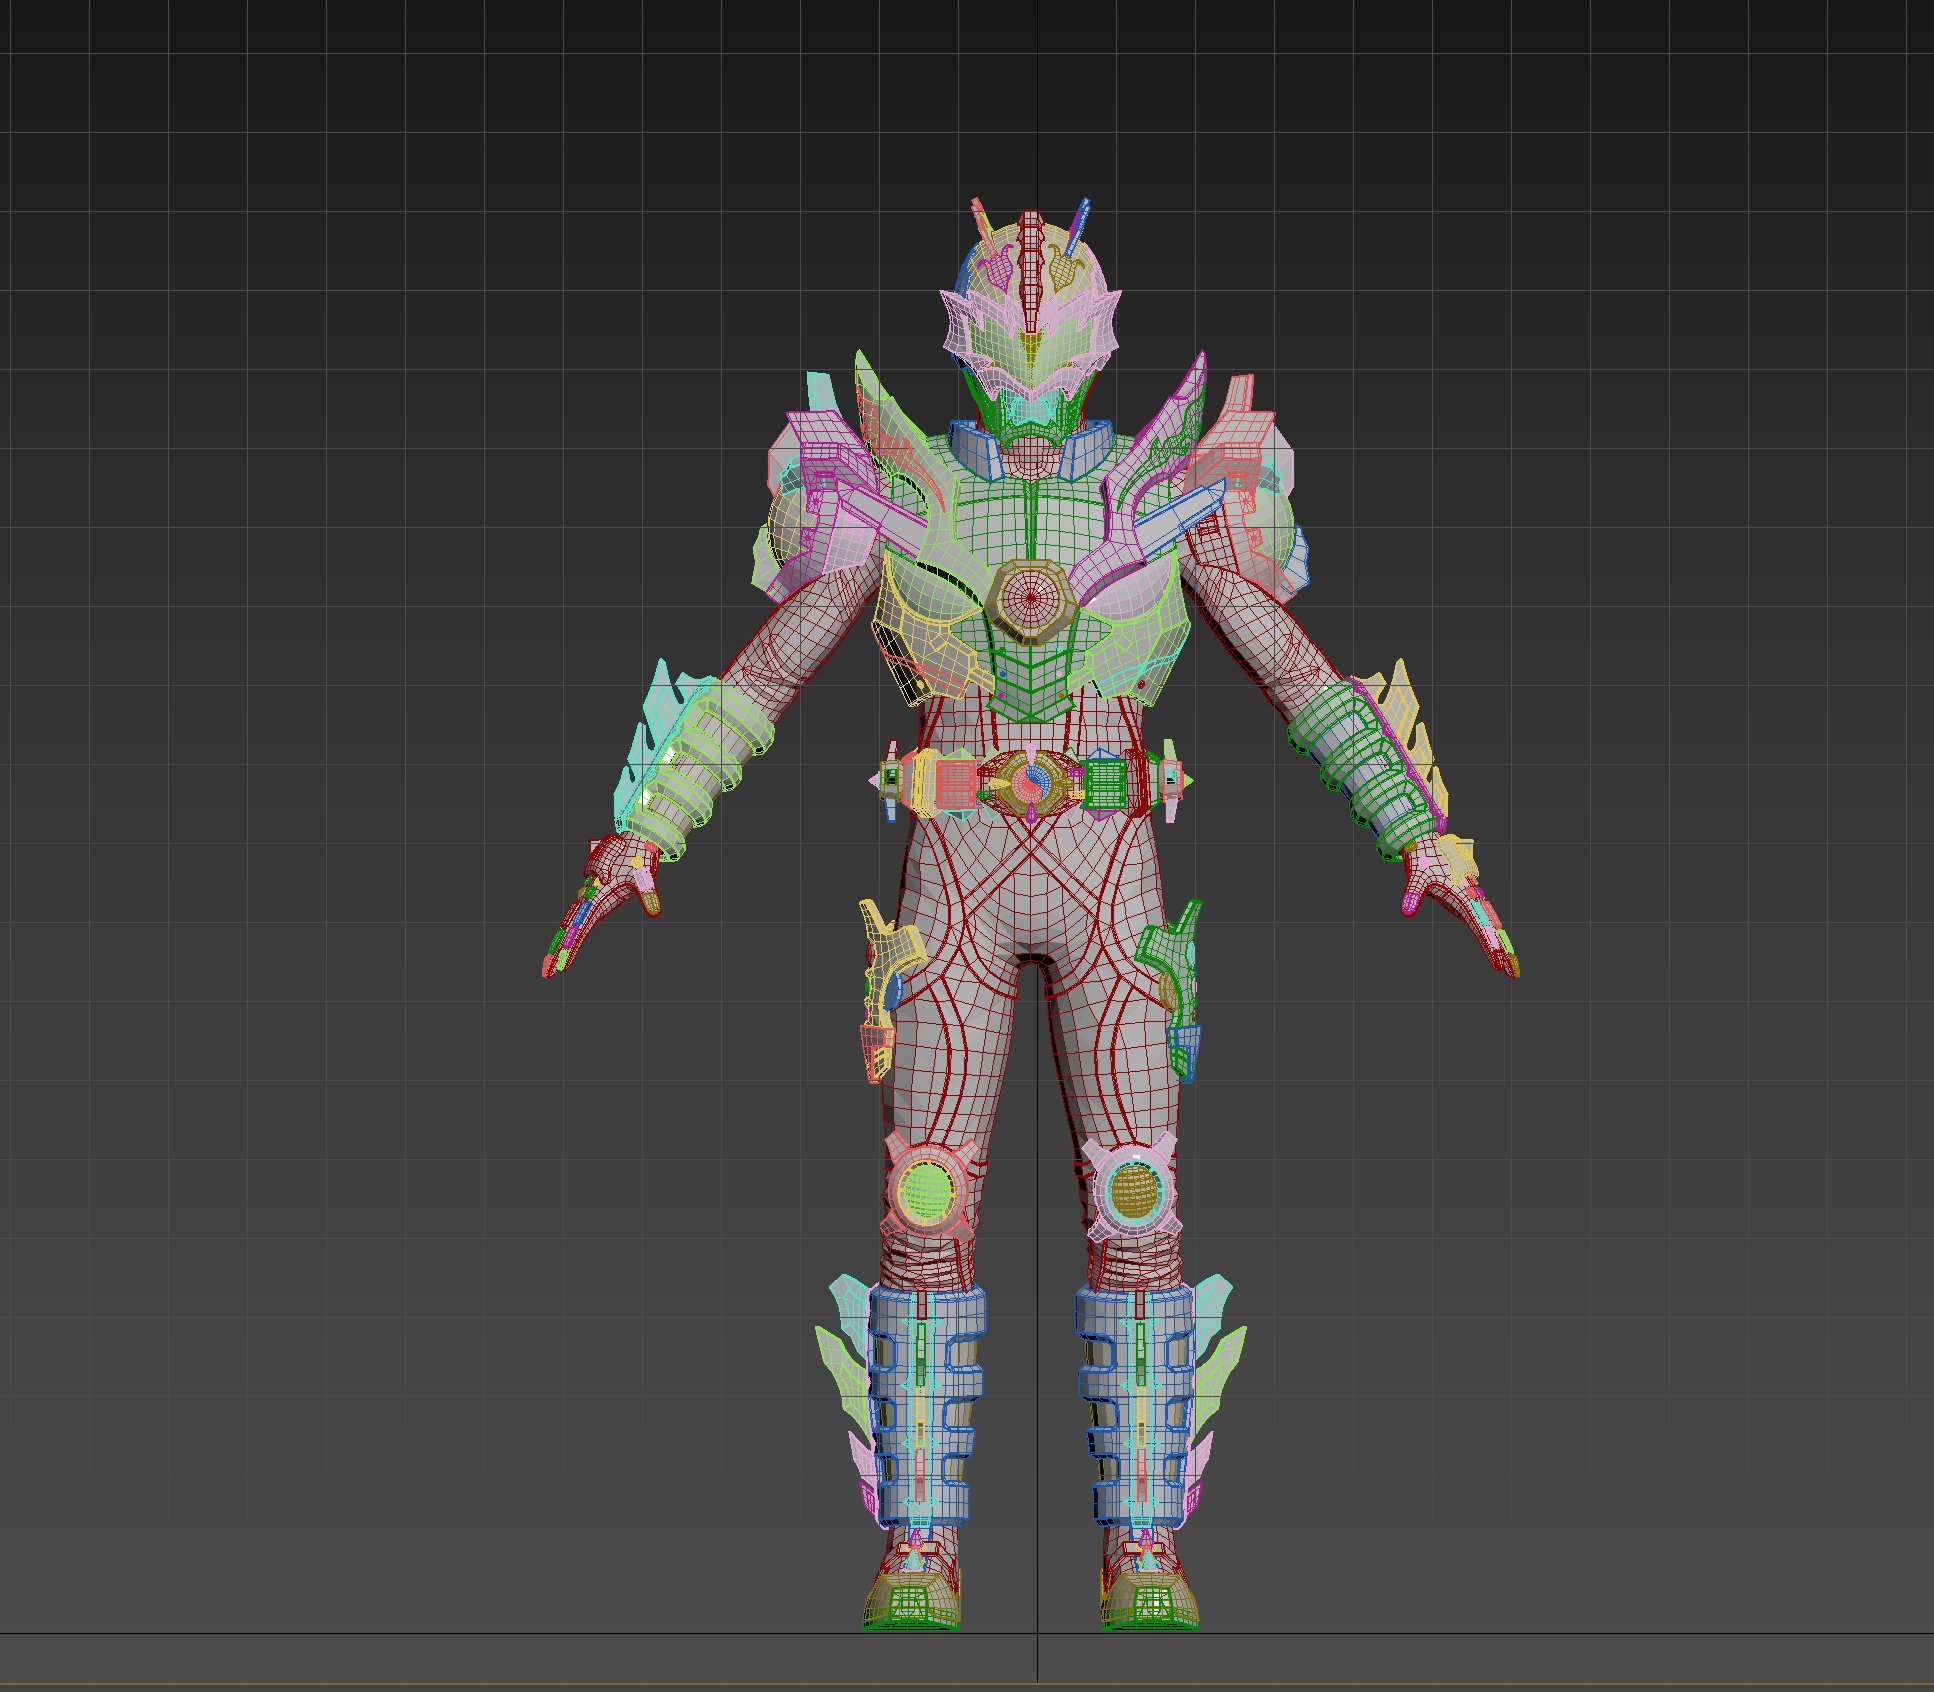Select the dark-green forearm gauntlet on the screen-right arm
This screenshot has width=1934, height=1692.
1365,765
